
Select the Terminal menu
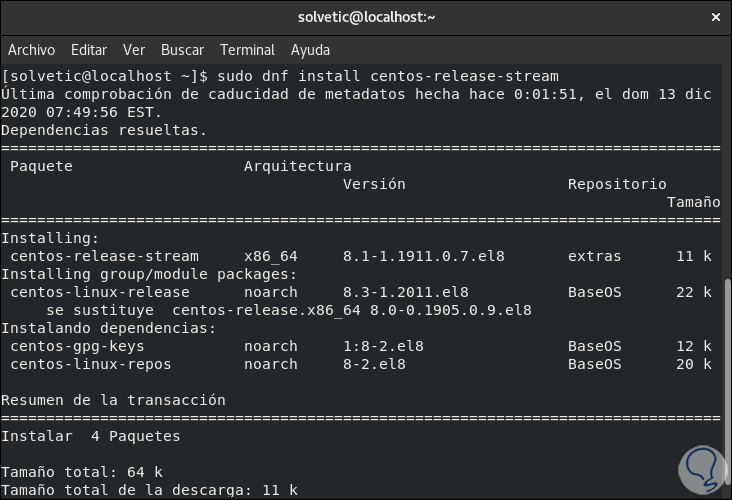247,50
